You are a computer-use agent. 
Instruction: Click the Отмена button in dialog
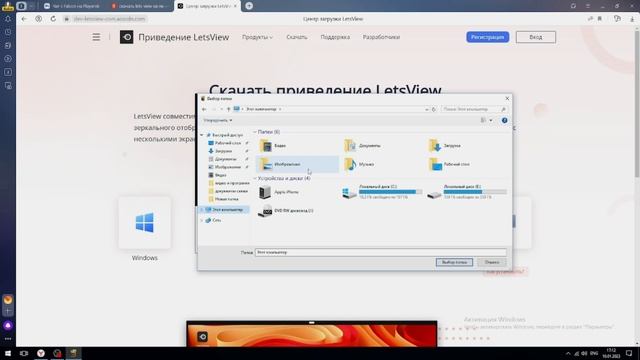pyautogui.click(x=492, y=262)
